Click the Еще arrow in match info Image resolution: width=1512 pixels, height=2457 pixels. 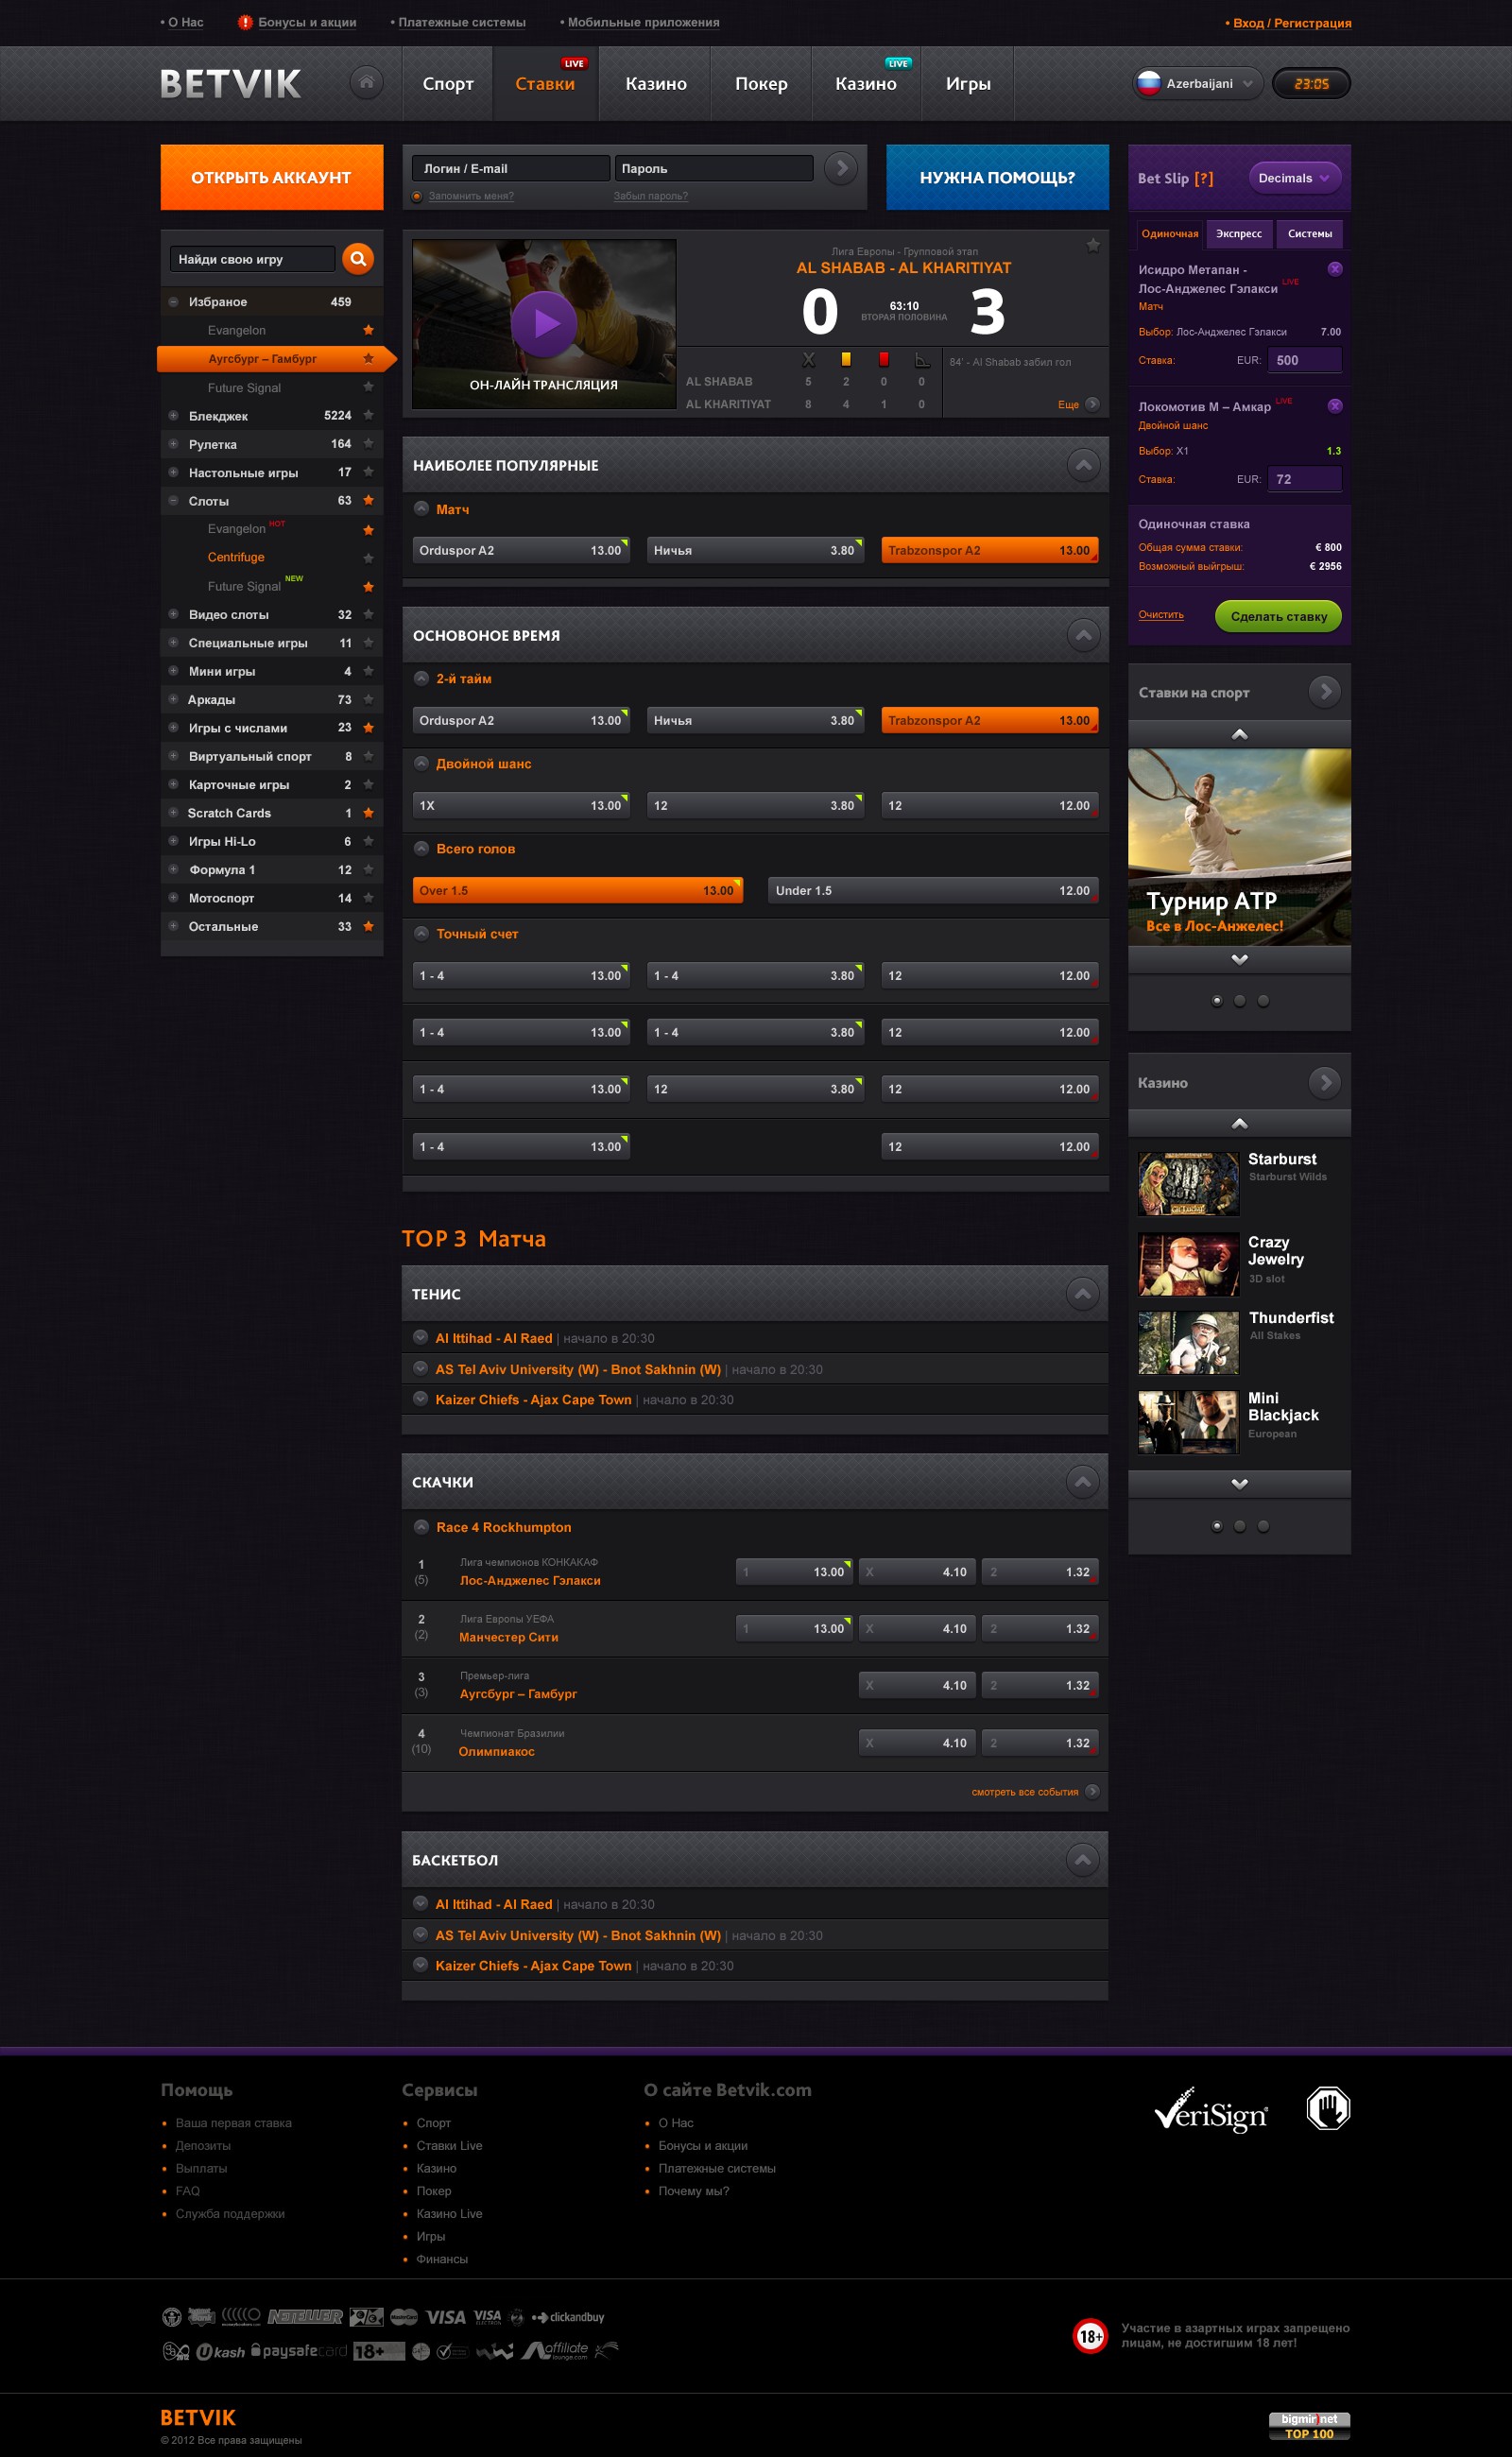[1092, 404]
